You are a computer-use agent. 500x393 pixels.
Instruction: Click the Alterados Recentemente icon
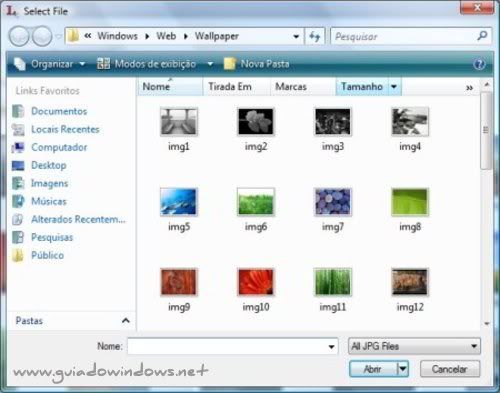pos(18,219)
